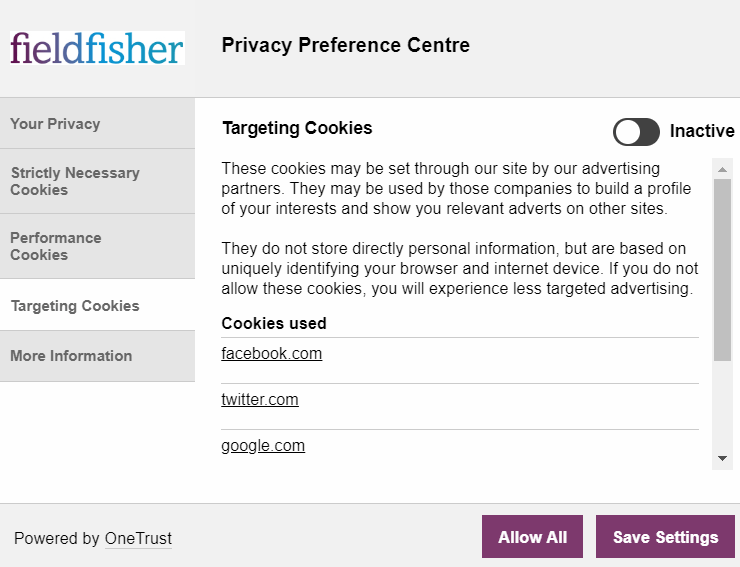Screen dimensions: 740x567
Task: Click the Privacy Preference Centre heading
Action: [346, 45]
